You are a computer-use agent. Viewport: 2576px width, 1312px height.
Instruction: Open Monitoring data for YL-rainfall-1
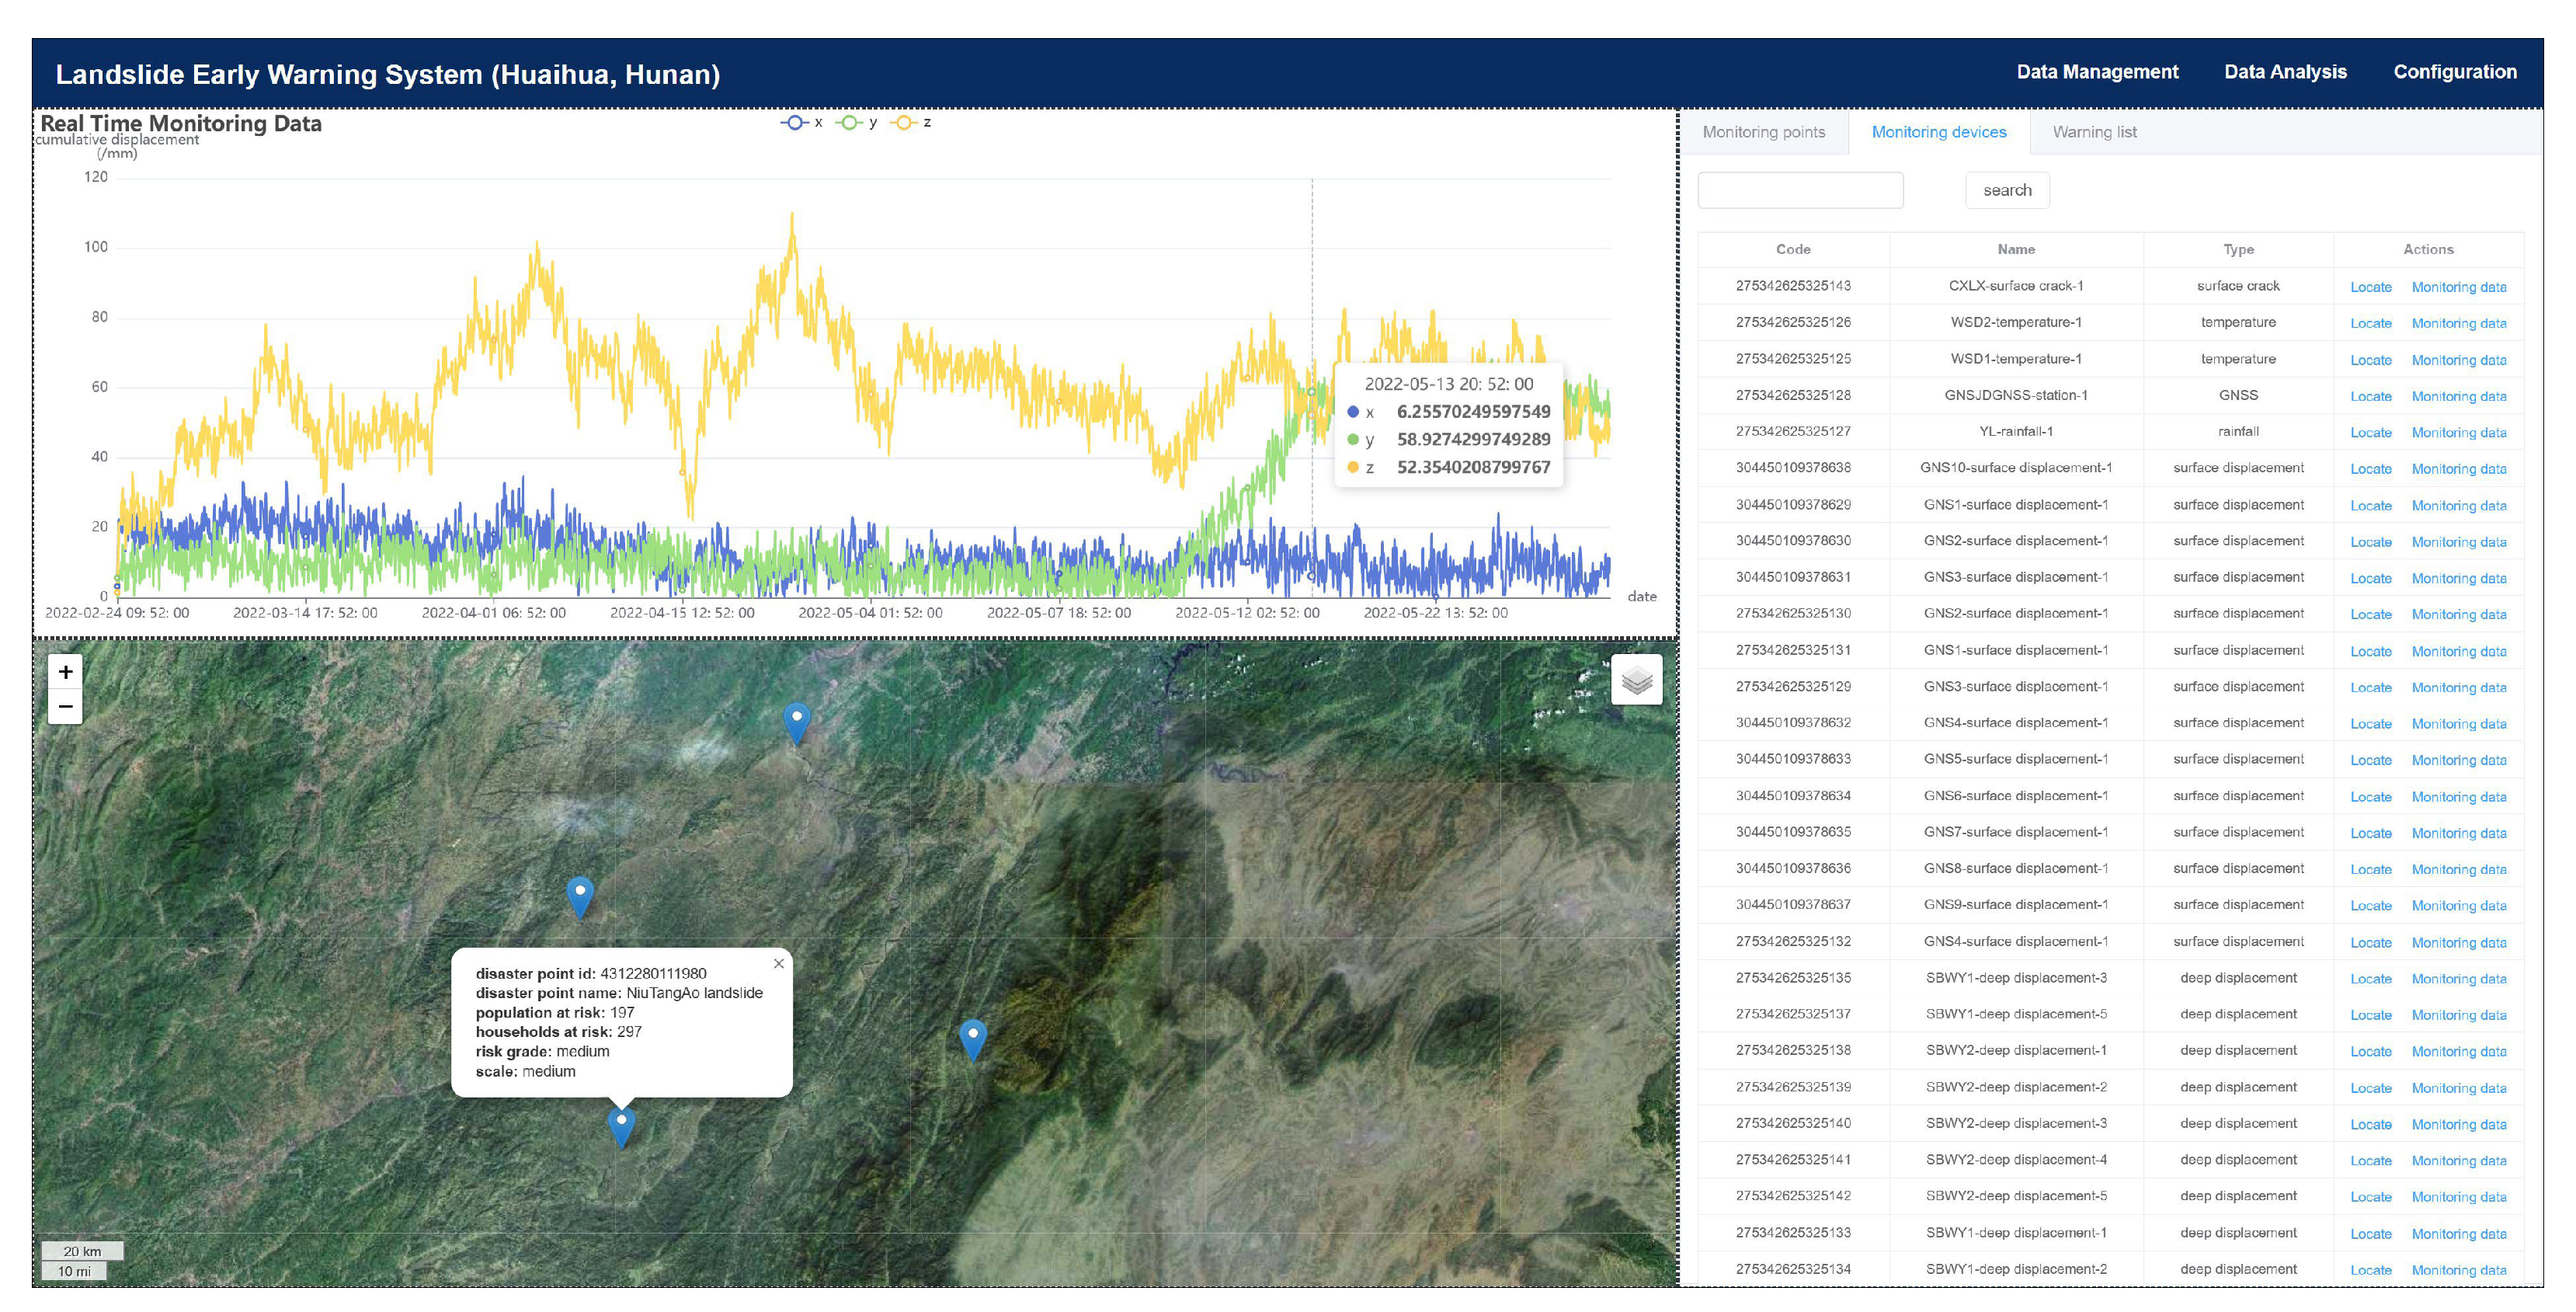pyautogui.click(x=2458, y=432)
